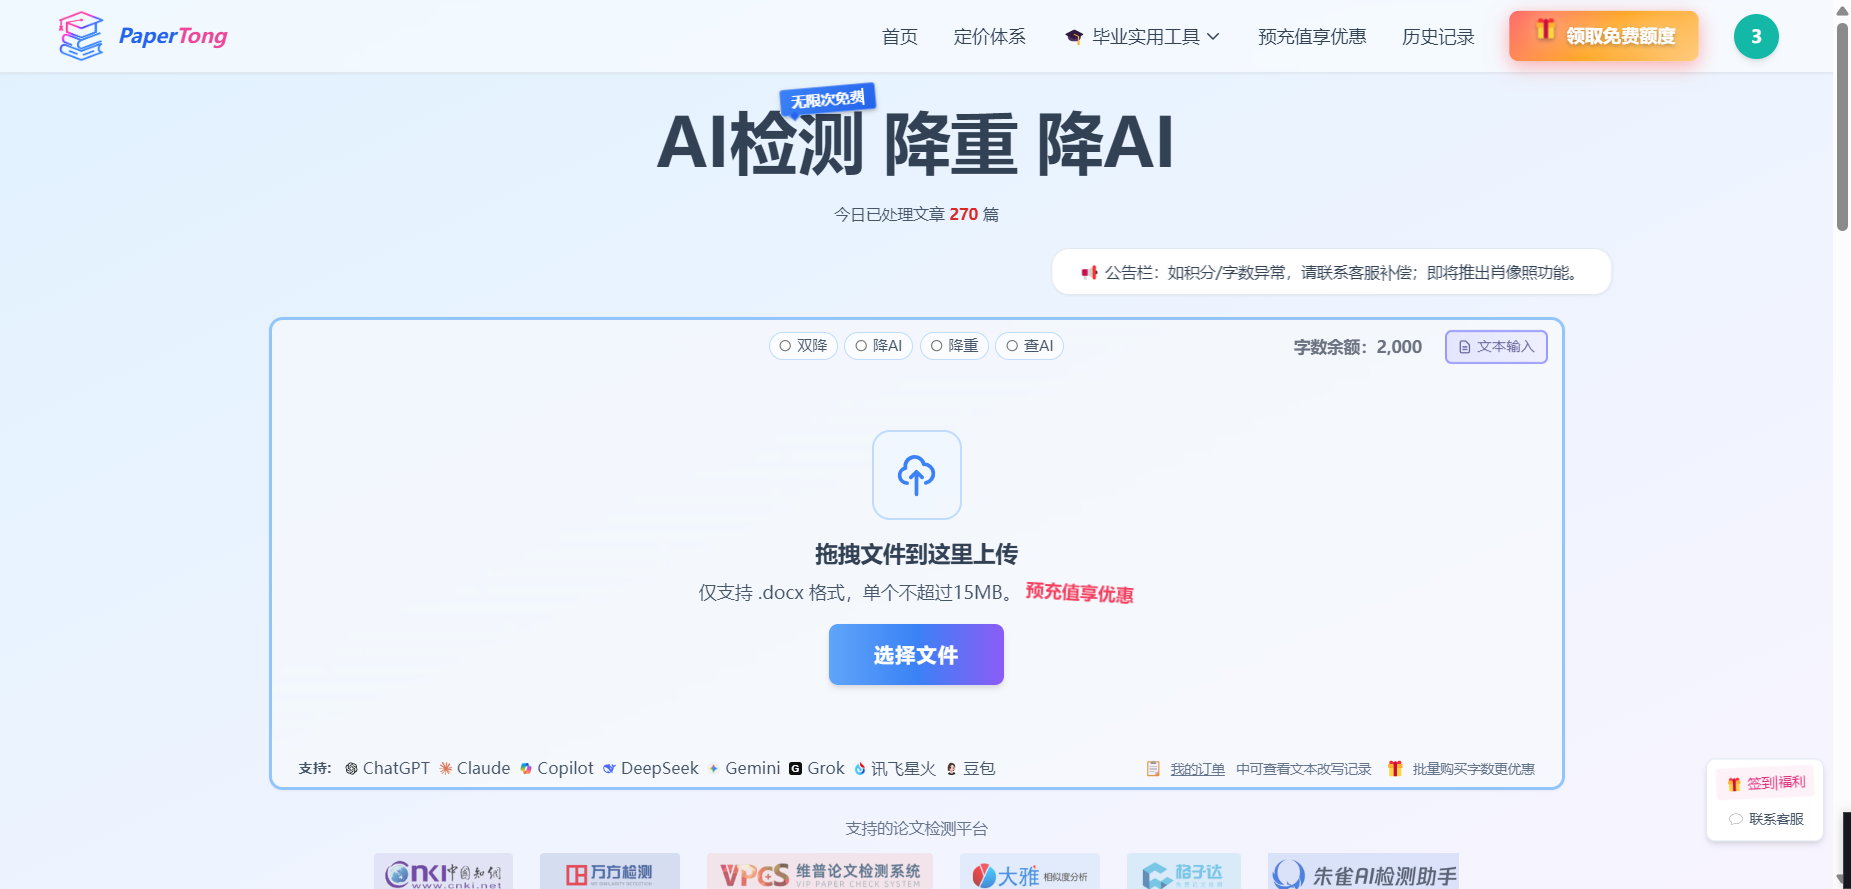Switch to 文本输入 mode
Image resolution: width=1851 pixels, height=889 pixels.
(1495, 347)
